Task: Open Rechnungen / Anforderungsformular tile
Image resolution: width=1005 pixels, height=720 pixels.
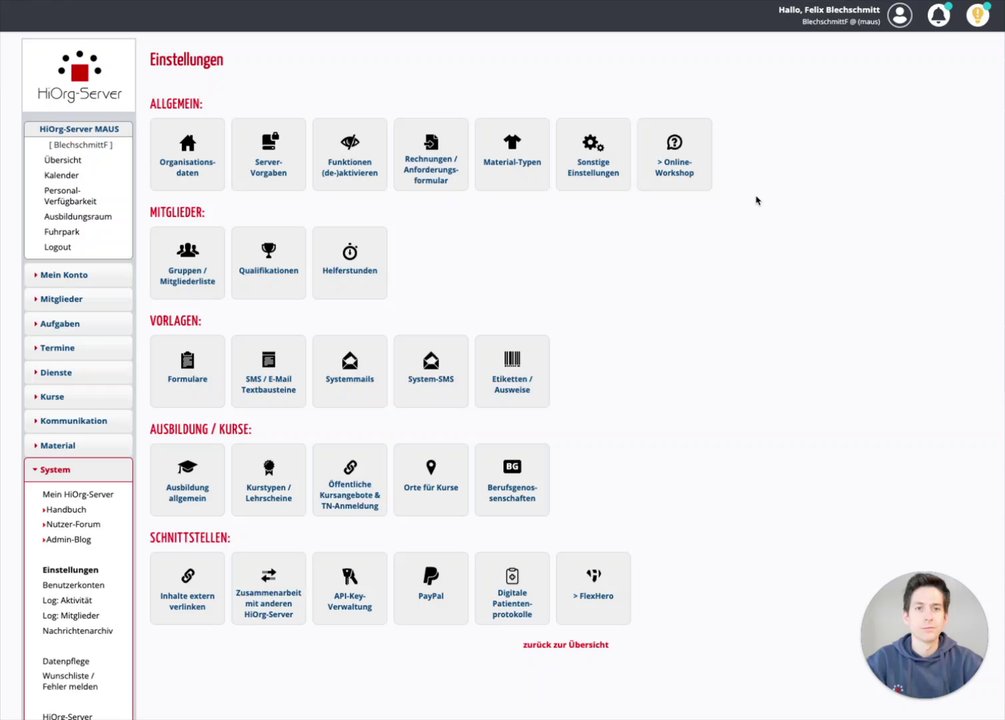Action: [431, 155]
